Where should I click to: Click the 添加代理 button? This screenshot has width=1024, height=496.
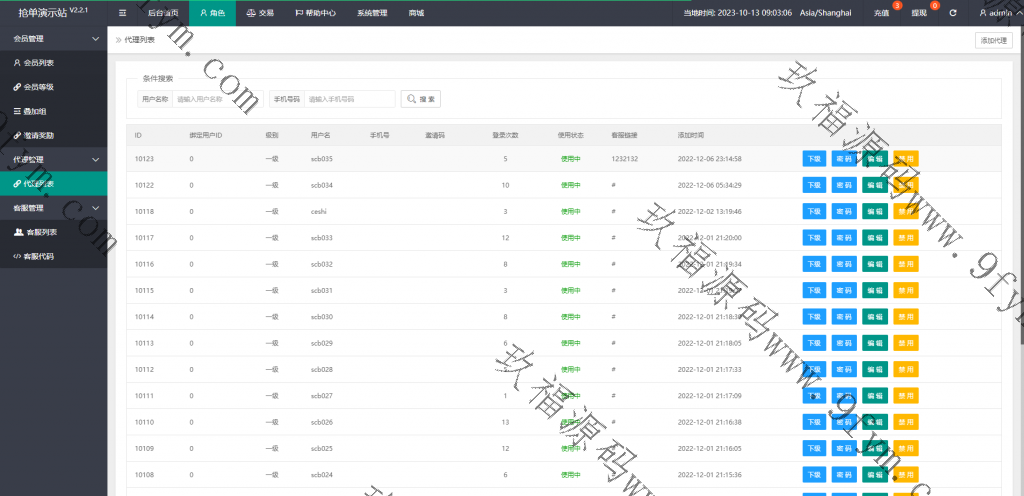[993, 40]
